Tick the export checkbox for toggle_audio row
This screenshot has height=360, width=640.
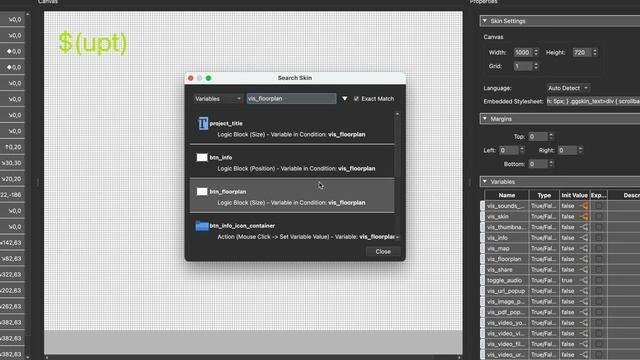click(x=598, y=280)
